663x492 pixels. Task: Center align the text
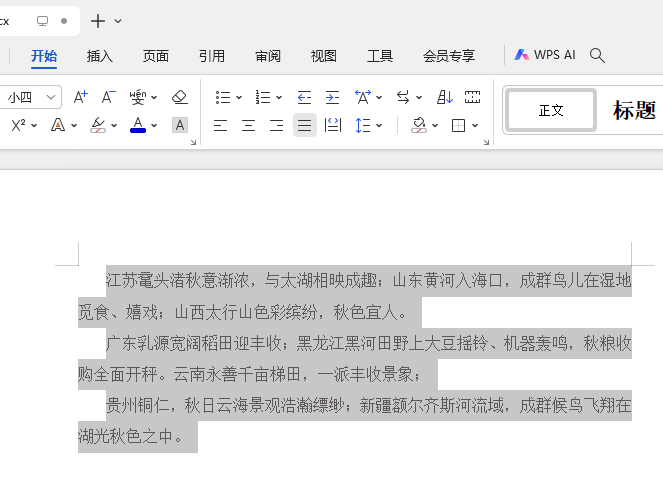[248, 126]
